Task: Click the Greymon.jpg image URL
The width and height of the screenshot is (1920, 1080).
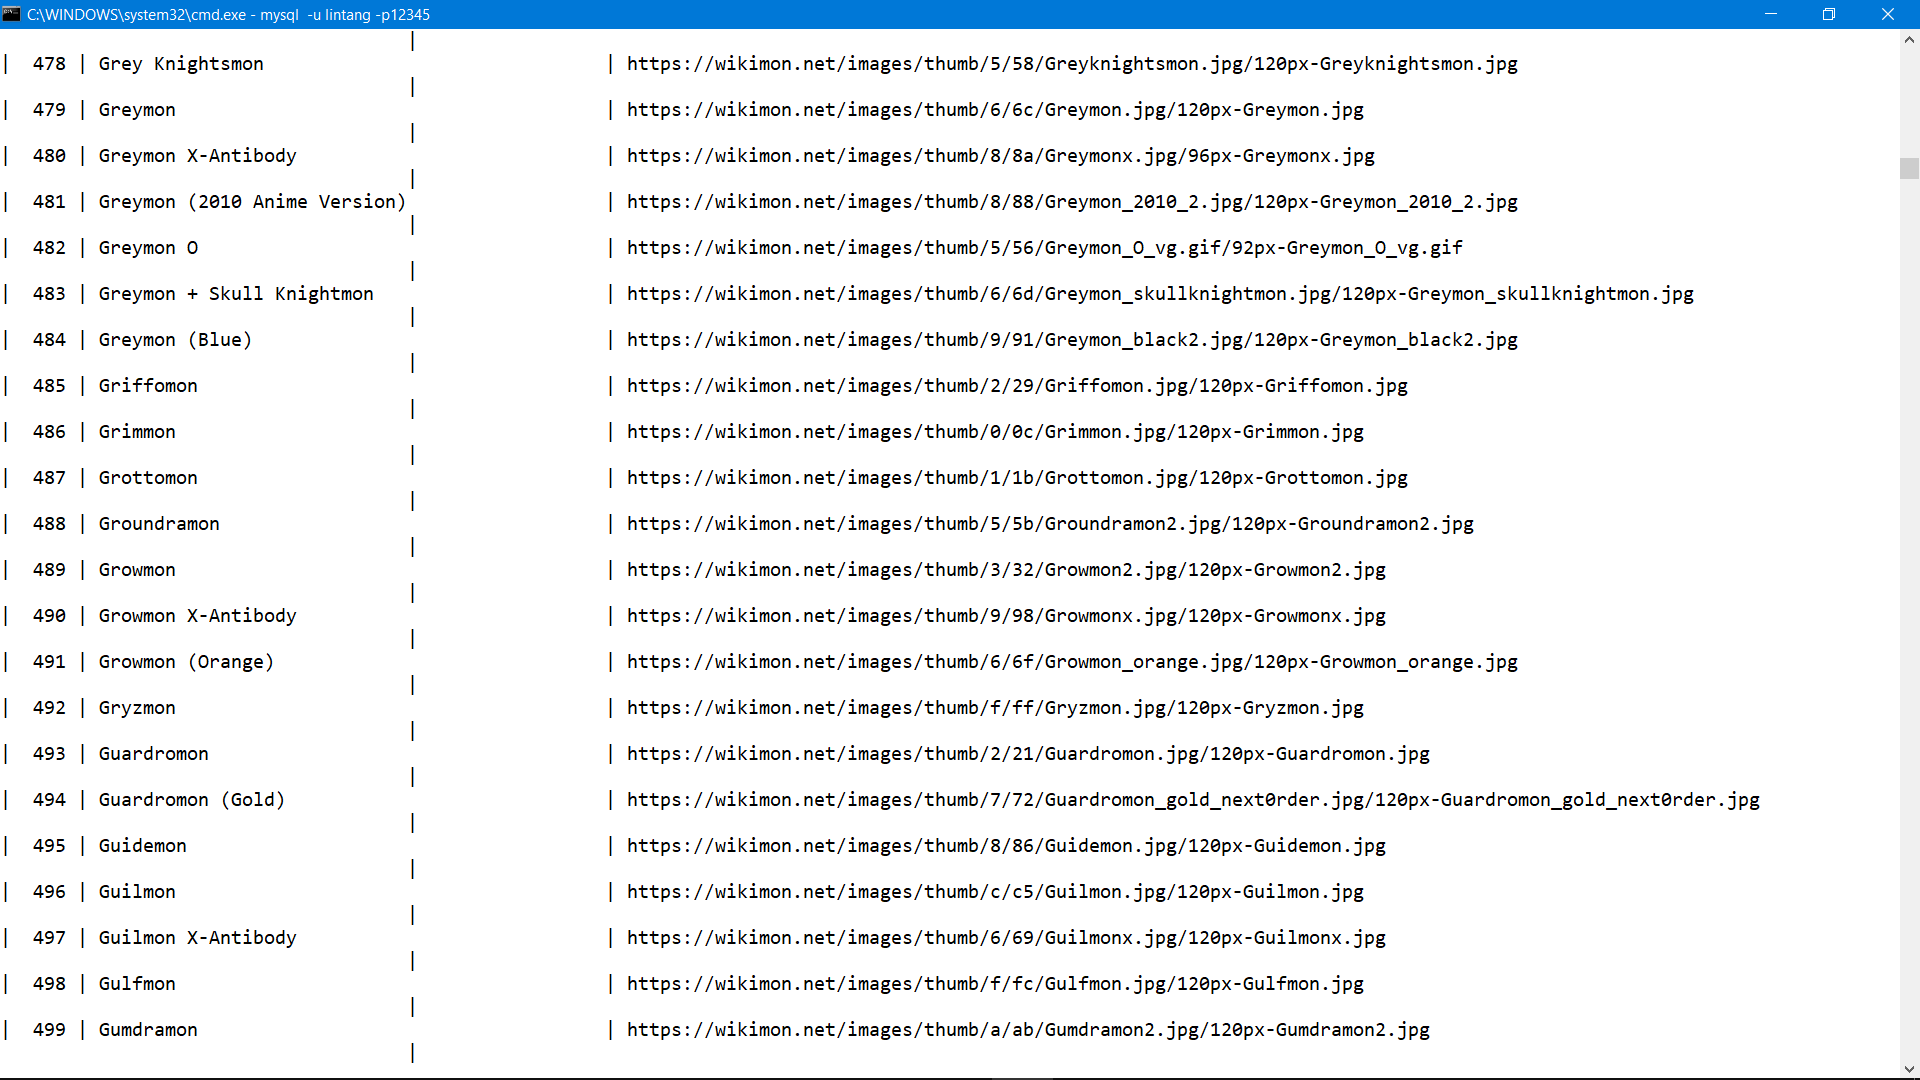Action: (x=995, y=110)
